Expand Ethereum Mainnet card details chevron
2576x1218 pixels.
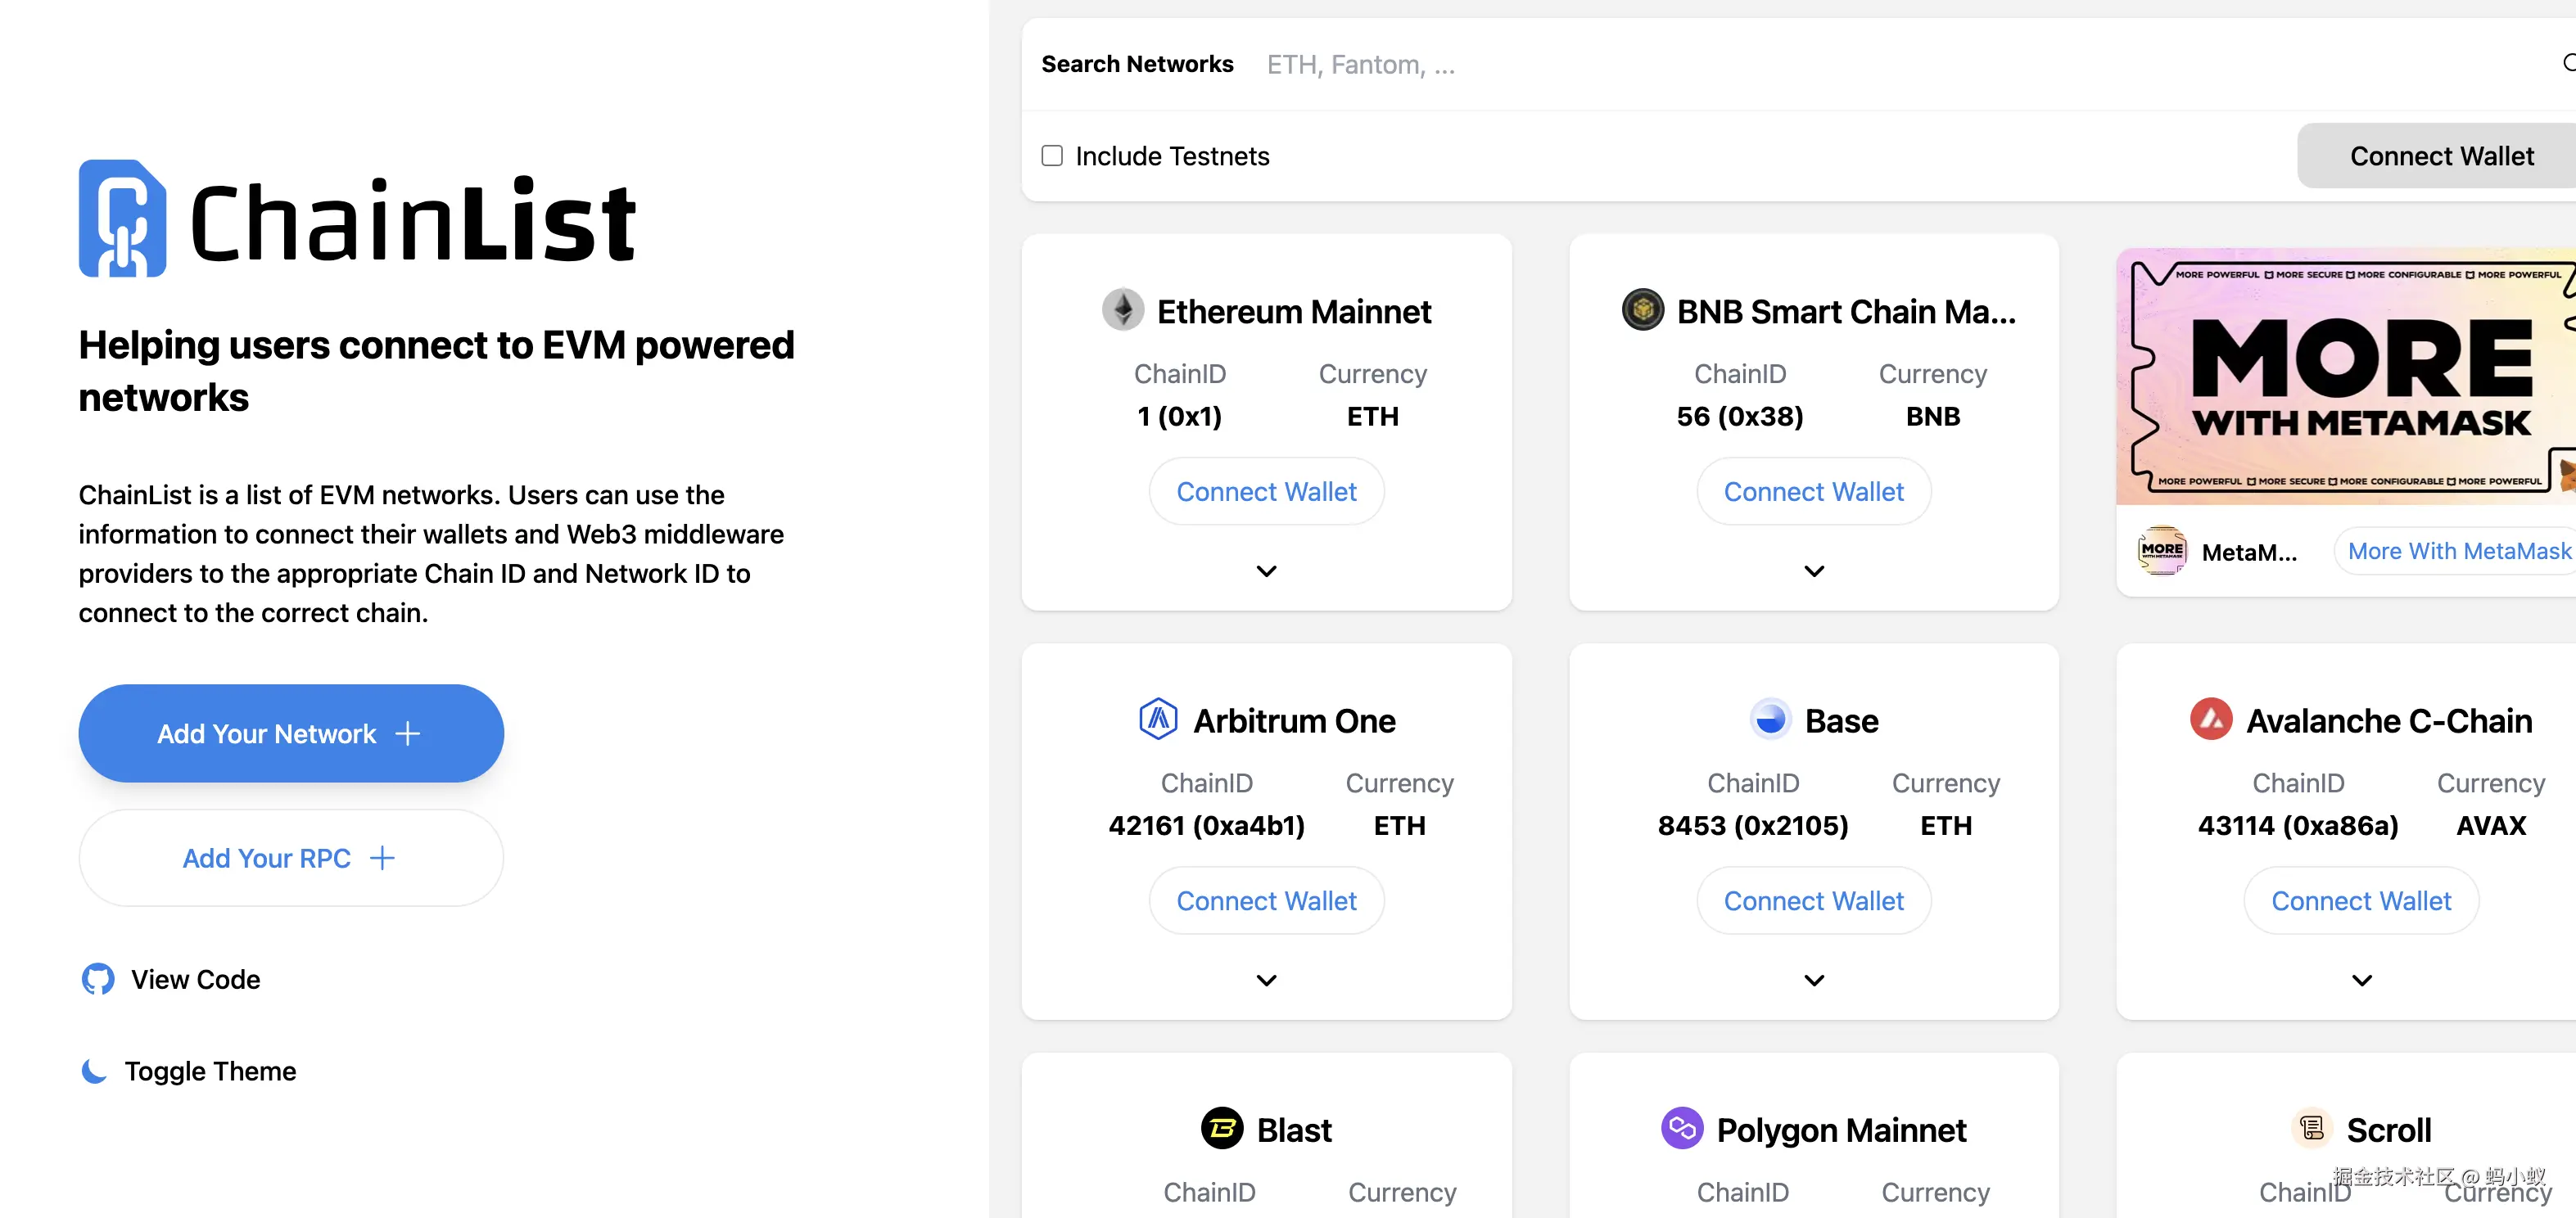(1266, 571)
